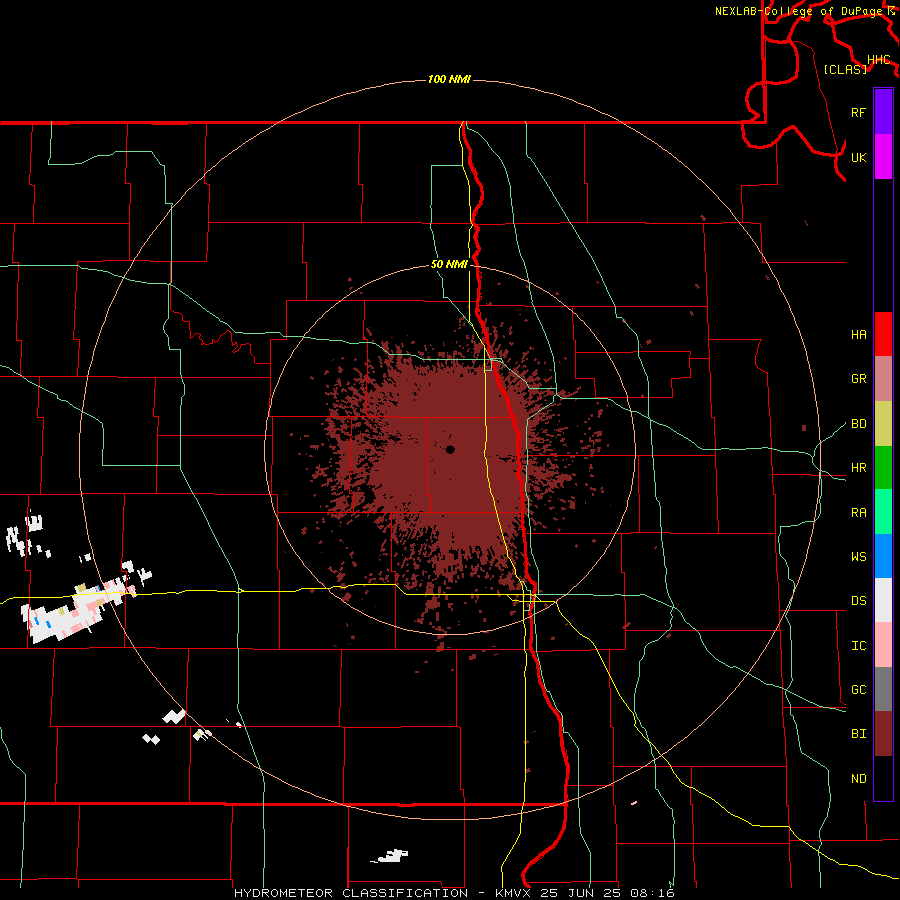The height and width of the screenshot is (900, 900).
Task: Click the 'HHC' product code text
Action: (878, 60)
